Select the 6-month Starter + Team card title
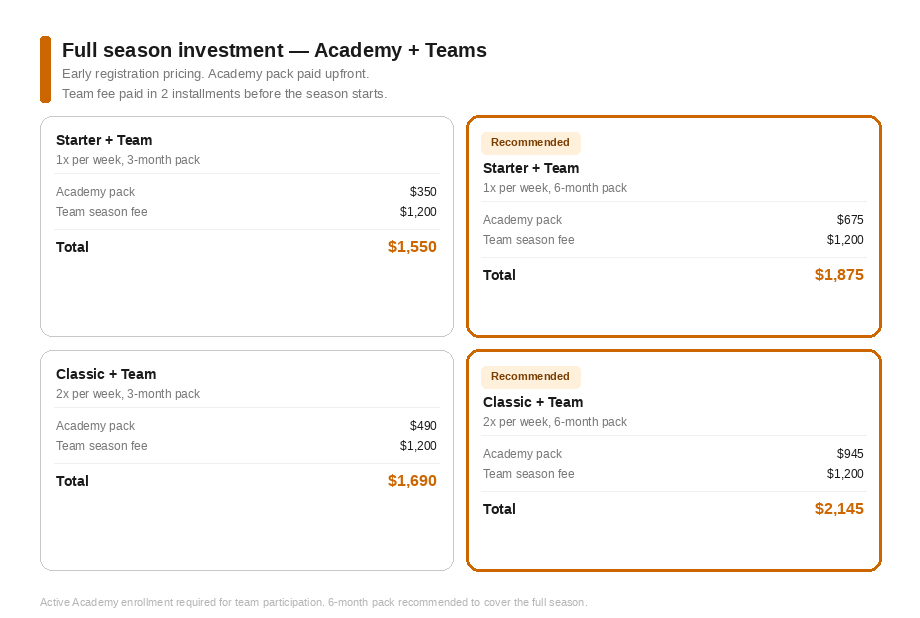This screenshot has width=920, height=618. [531, 168]
